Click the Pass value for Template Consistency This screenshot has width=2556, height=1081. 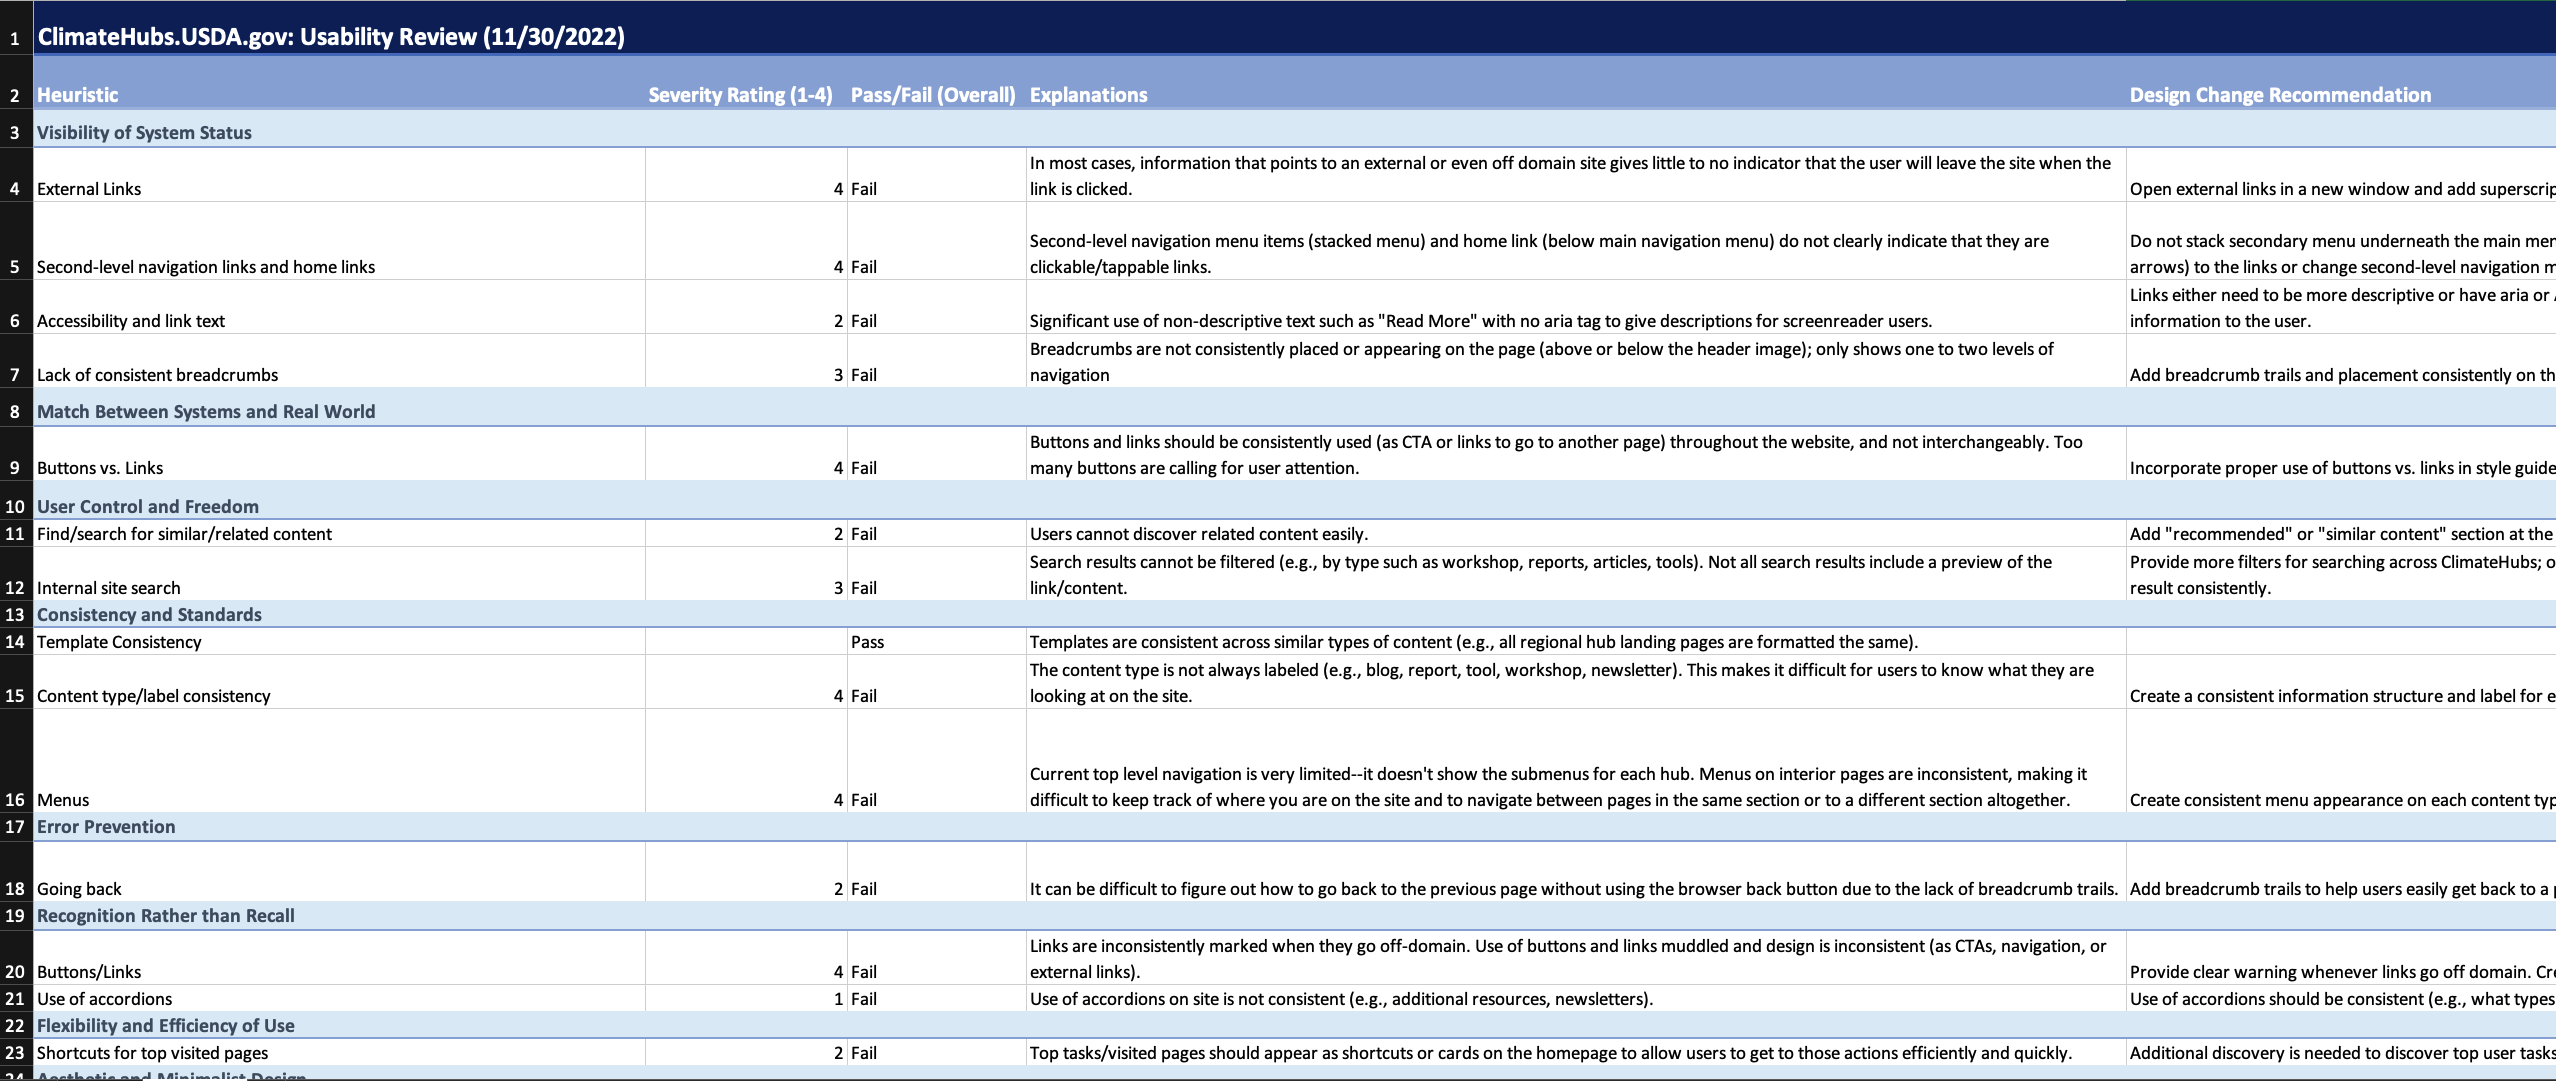pyautogui.click(x=867, y=642)
